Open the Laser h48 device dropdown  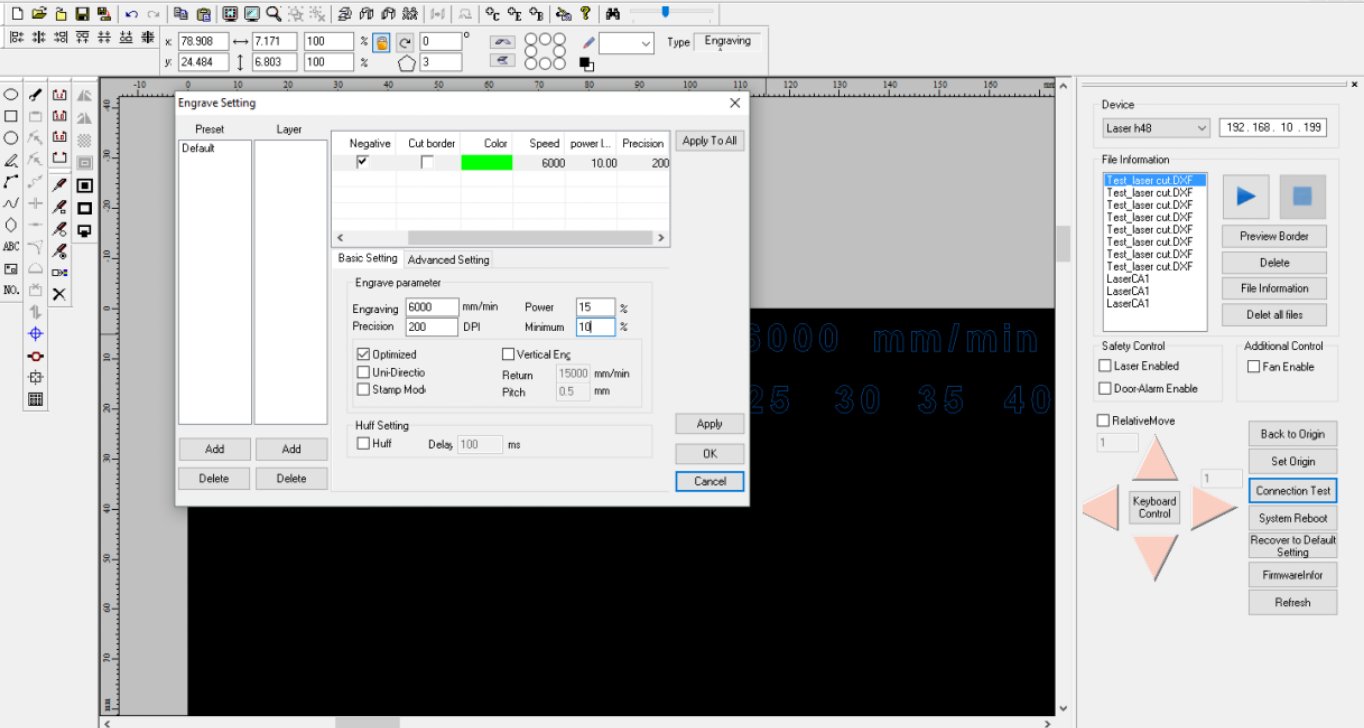click(1155, 128)
